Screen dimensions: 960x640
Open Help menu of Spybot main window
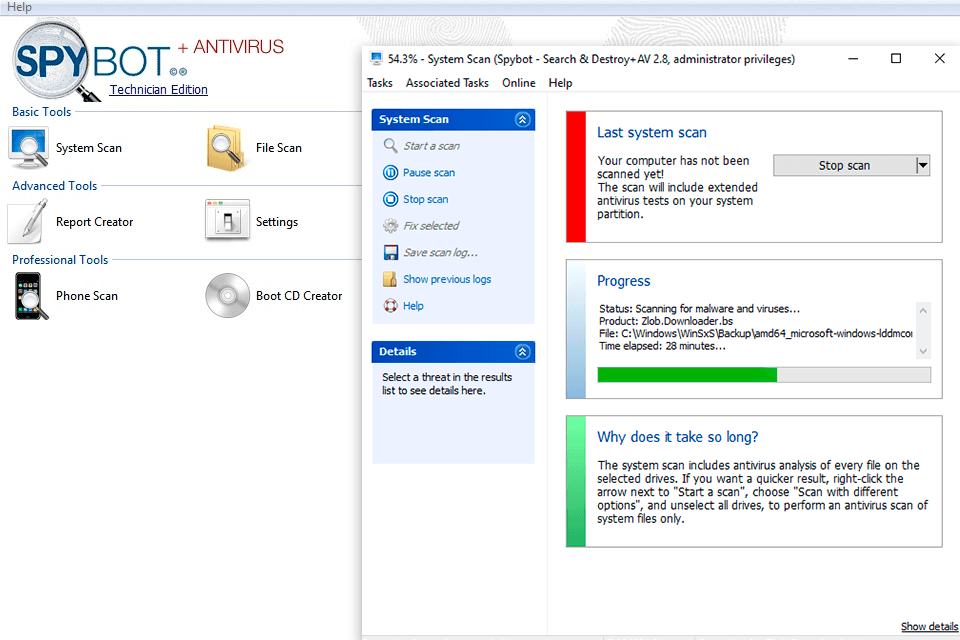coord(19,7)
